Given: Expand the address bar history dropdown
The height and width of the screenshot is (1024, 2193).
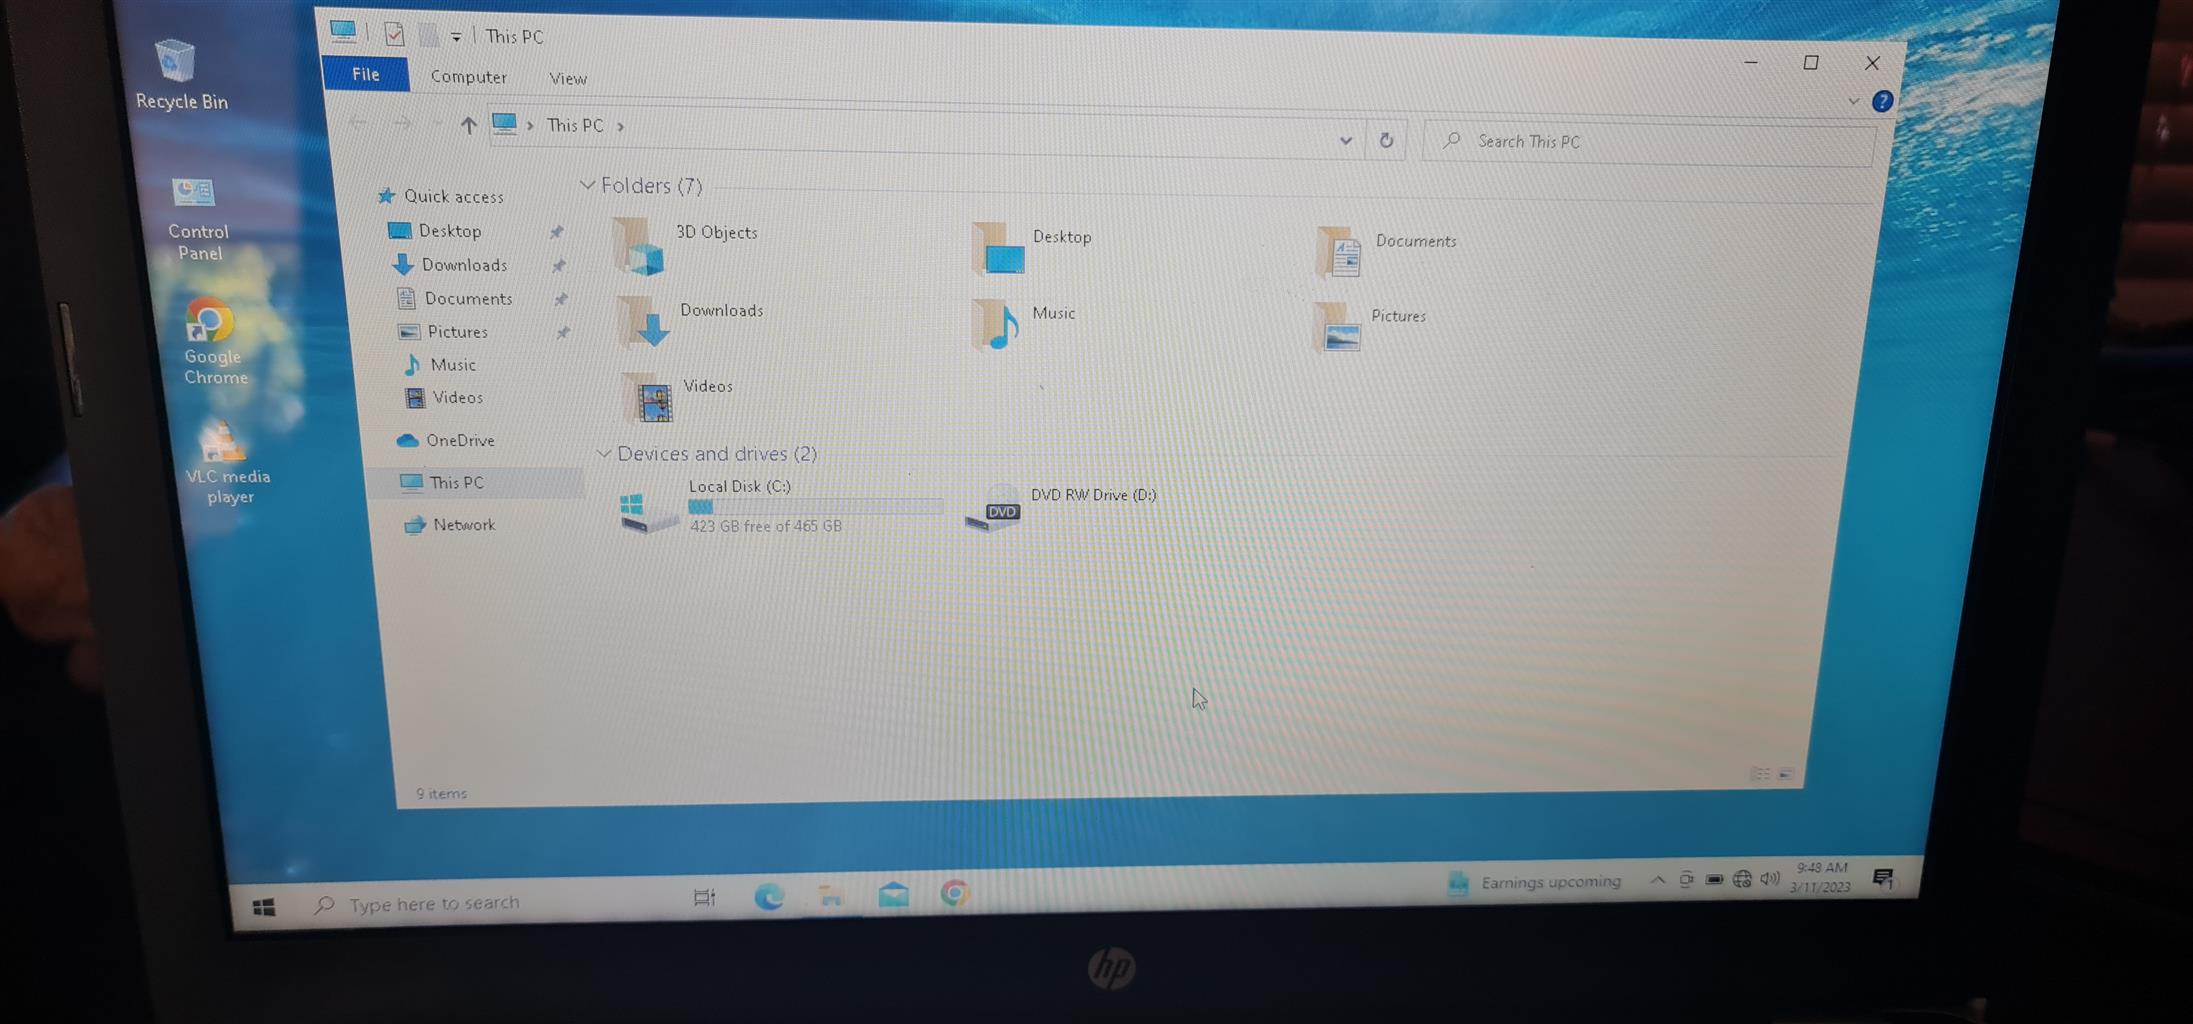Looking at the screenshot, I should click(x=1345, y=141).
